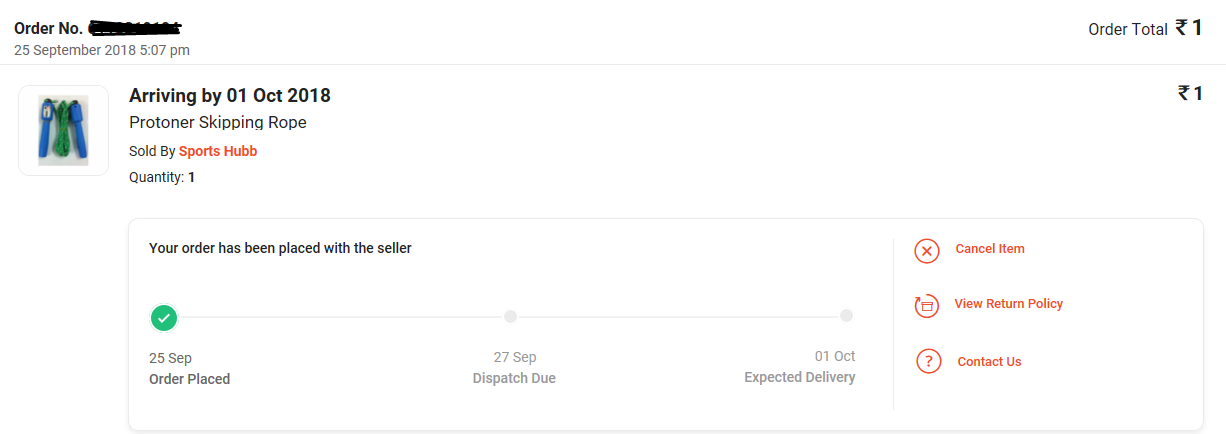The image size is (1226, 434).
Task: Click the View Return Policy box icon
Action: point(927,305)
